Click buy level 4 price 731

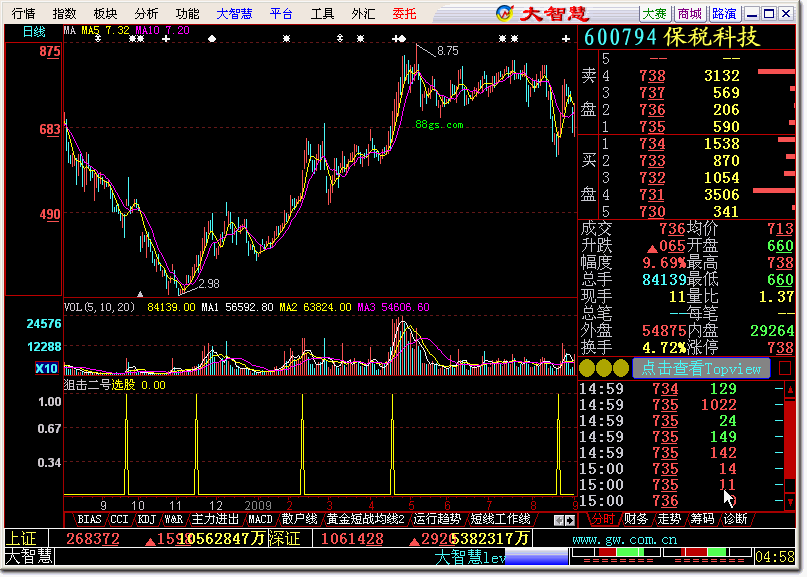click(652, 195)
